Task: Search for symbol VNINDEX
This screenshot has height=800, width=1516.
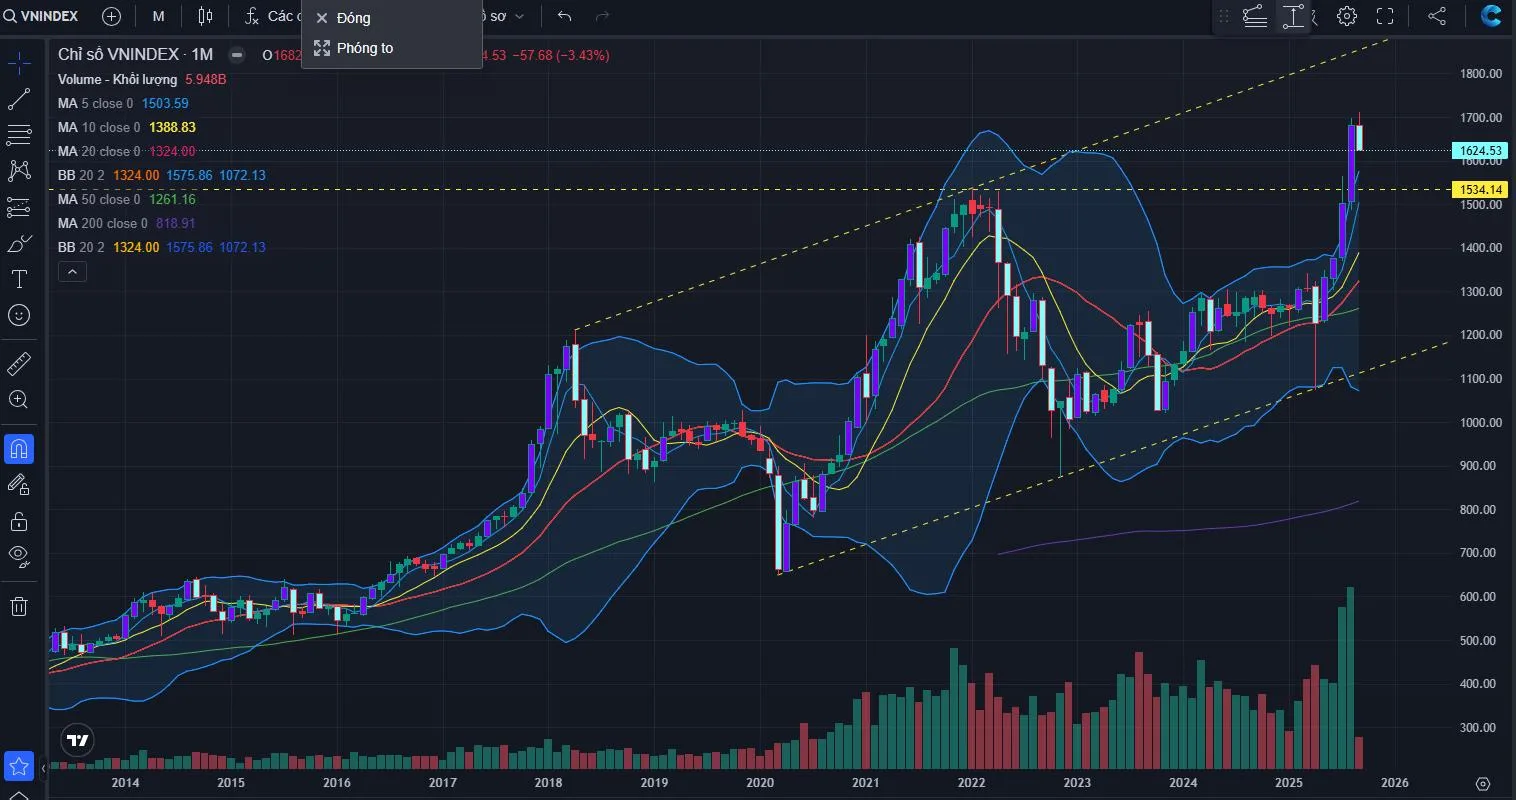Action: (x=42, y=16)
